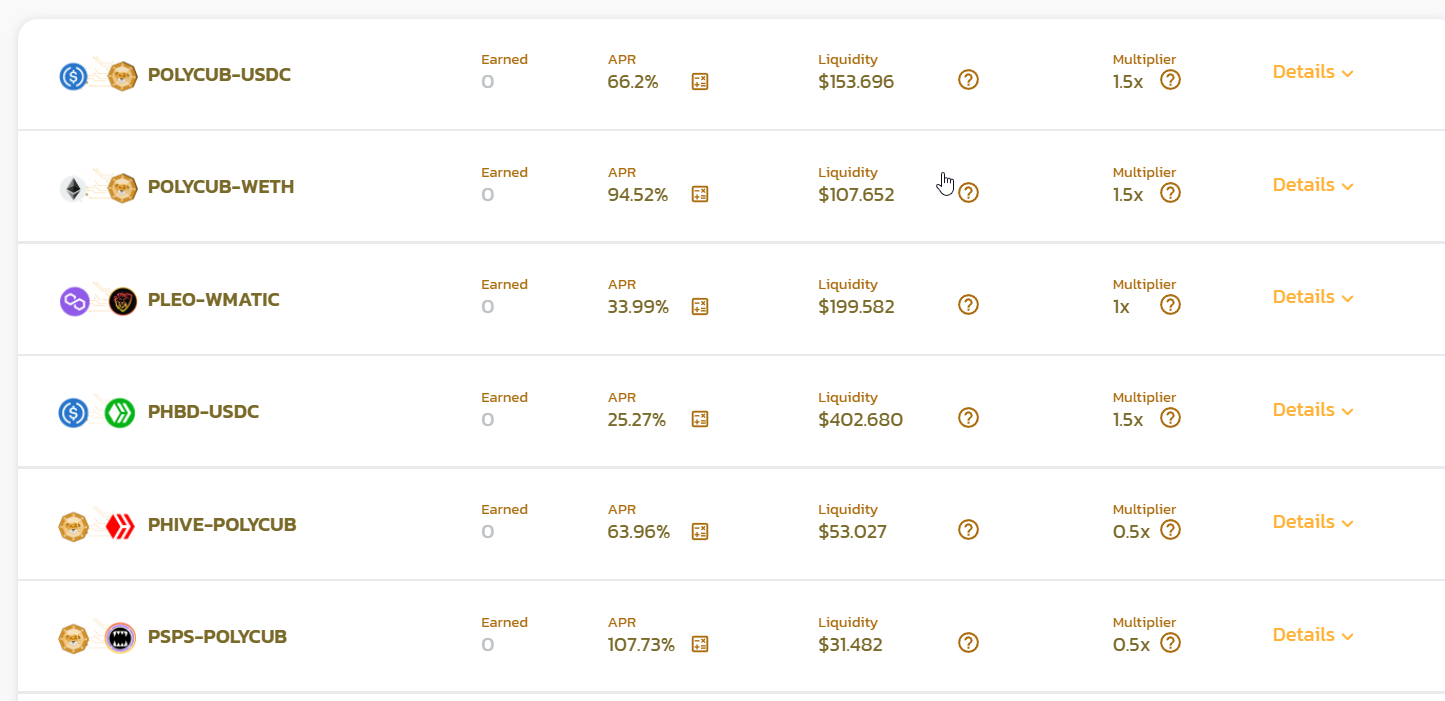1445x701 pixels.
Task: Expand Details for PHBD-USDC farm
Action: click(x=1313, y=410)
